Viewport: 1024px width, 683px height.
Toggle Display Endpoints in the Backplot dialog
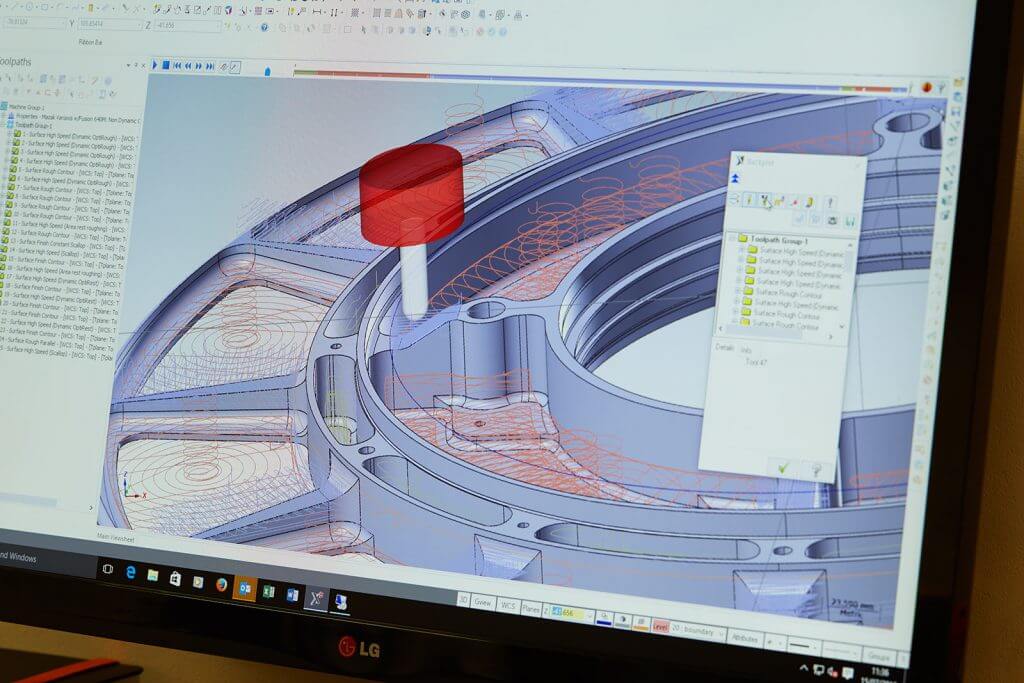pyautogui.click(x=794, y=202)
